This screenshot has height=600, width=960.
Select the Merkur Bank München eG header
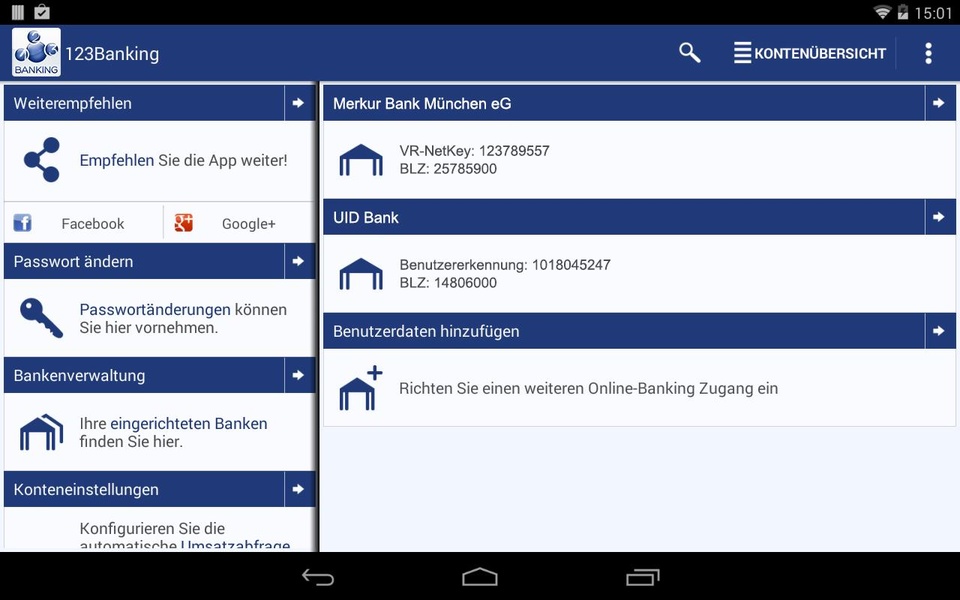pos(624,103)
